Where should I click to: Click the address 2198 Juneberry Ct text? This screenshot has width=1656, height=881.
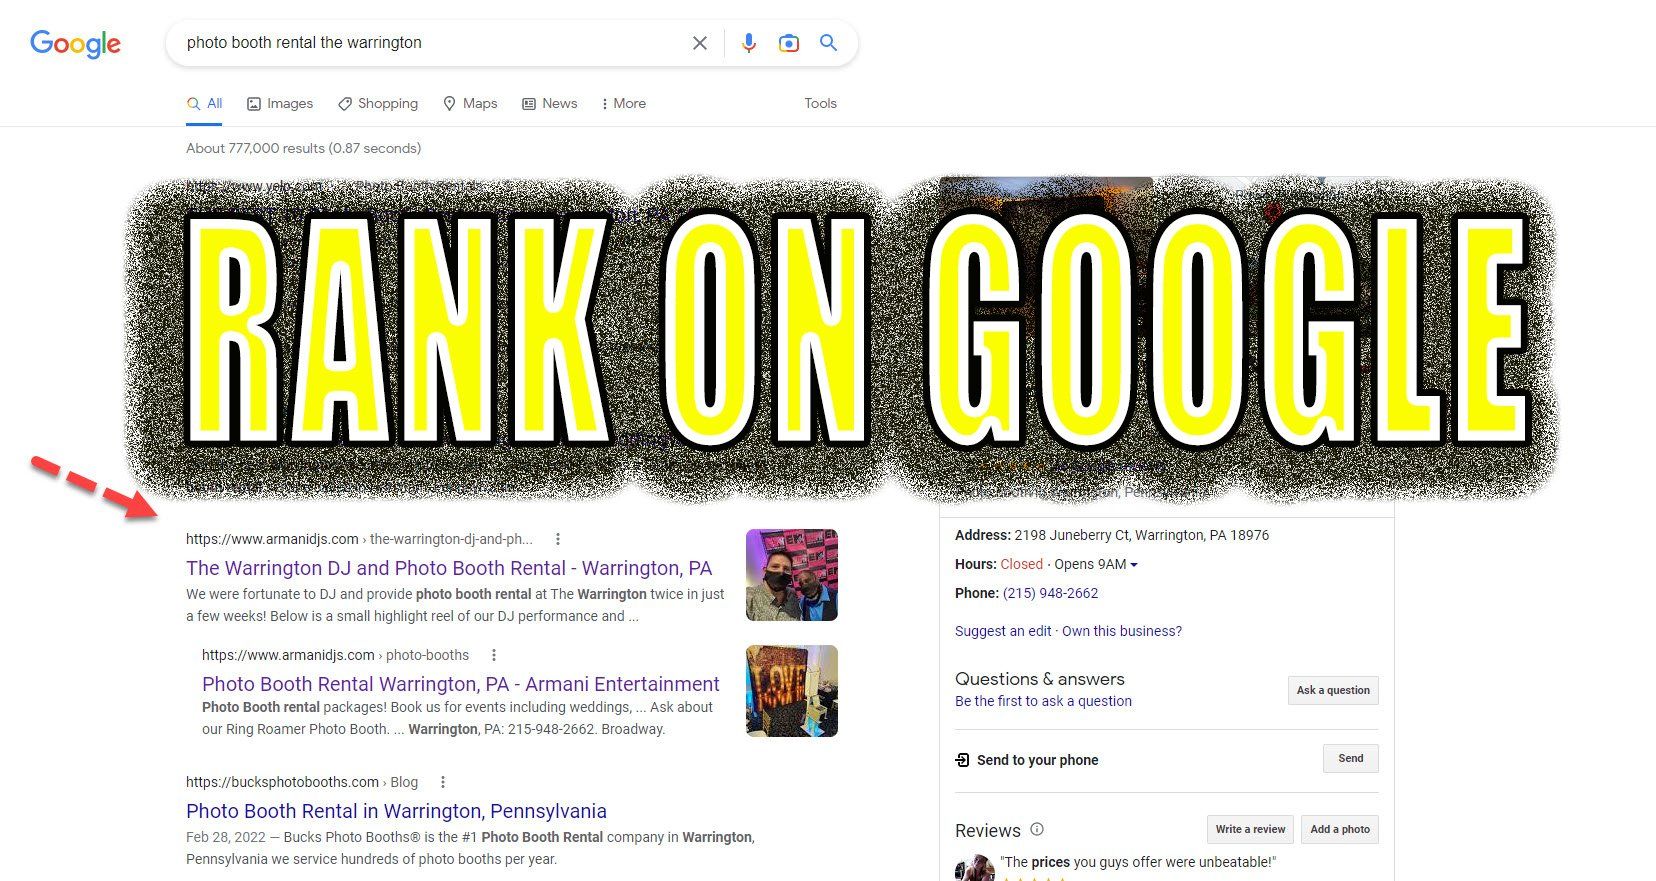[1142, 535]
